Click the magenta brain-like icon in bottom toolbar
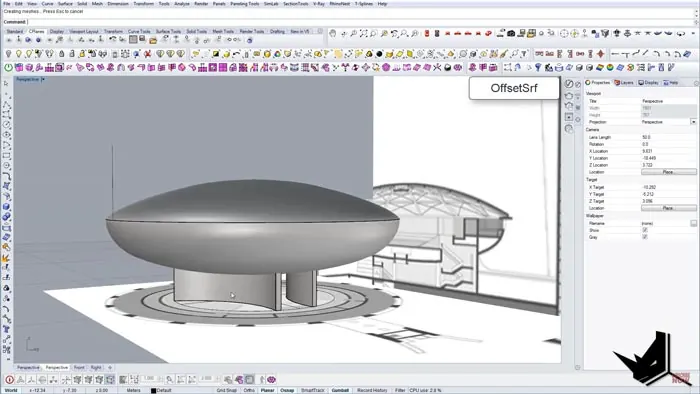This screenshot has width=700, height=394. pyautogui.click(x=271, y=380)
